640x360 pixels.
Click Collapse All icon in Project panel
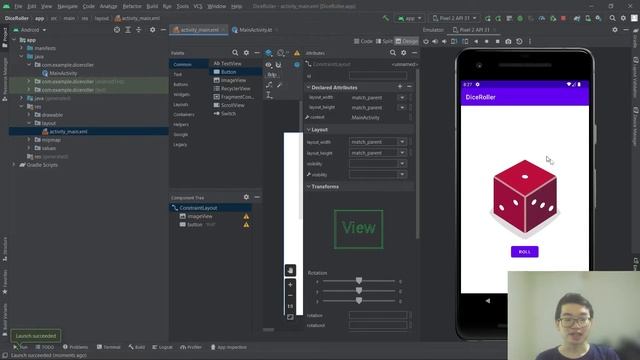point(139,30)
